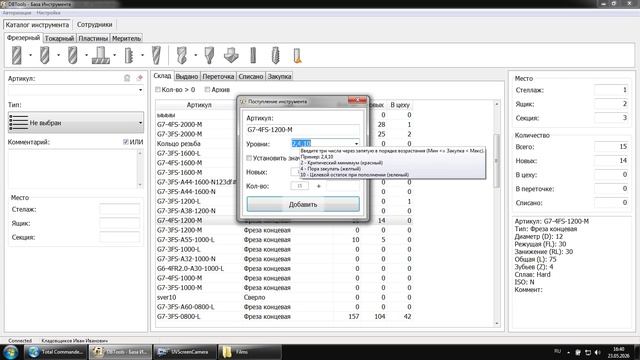Select row sver10
The height and width of the screenshot is (360, 640).
click(284, 297)
